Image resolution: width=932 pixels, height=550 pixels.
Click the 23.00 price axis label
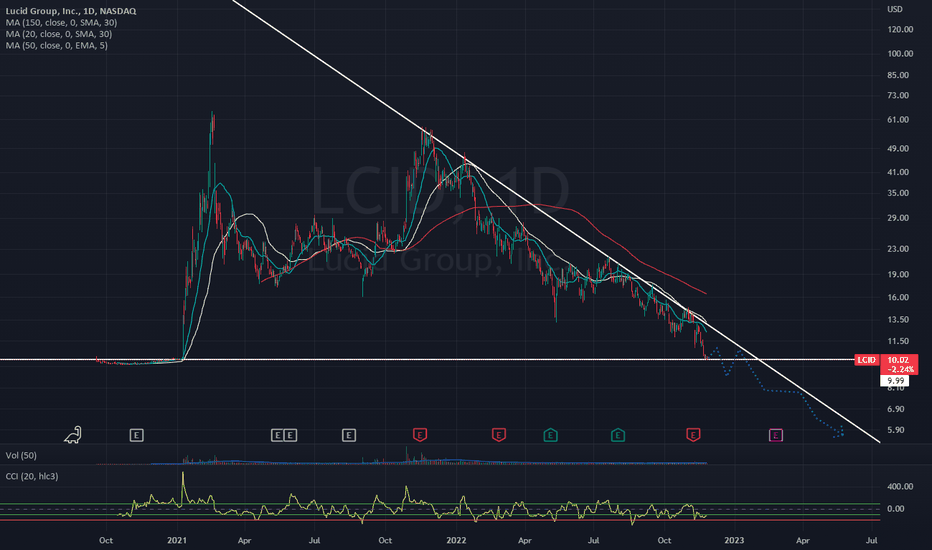click(x=898, y=249)
